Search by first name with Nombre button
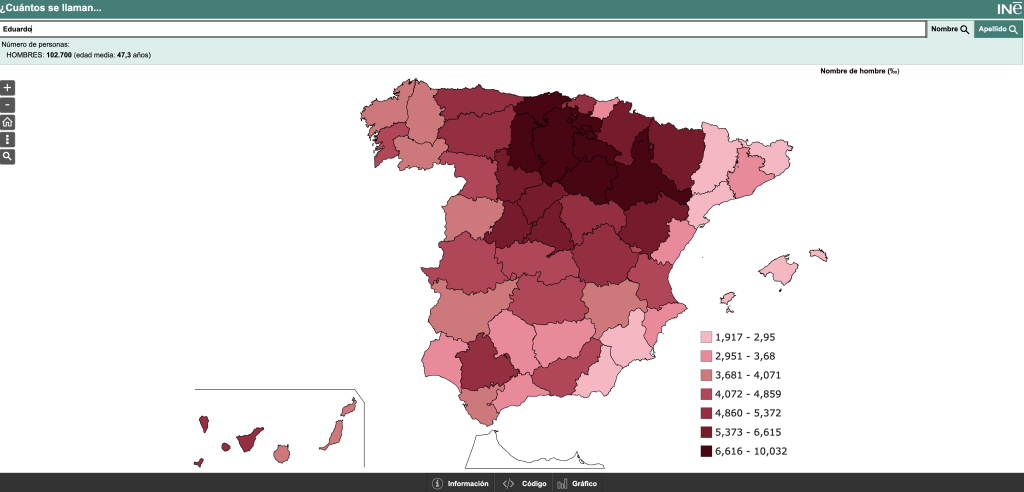Viewport: 1024px width, 492px height. click(x=950, y=29)
